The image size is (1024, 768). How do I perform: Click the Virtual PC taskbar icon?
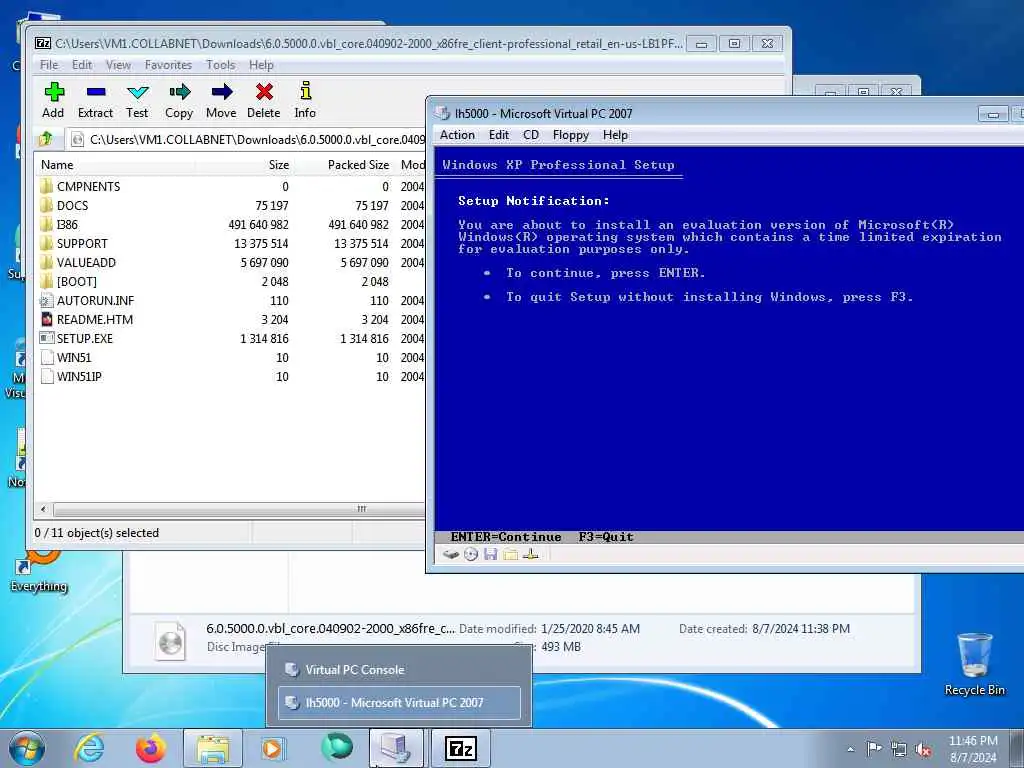point(396,748)
